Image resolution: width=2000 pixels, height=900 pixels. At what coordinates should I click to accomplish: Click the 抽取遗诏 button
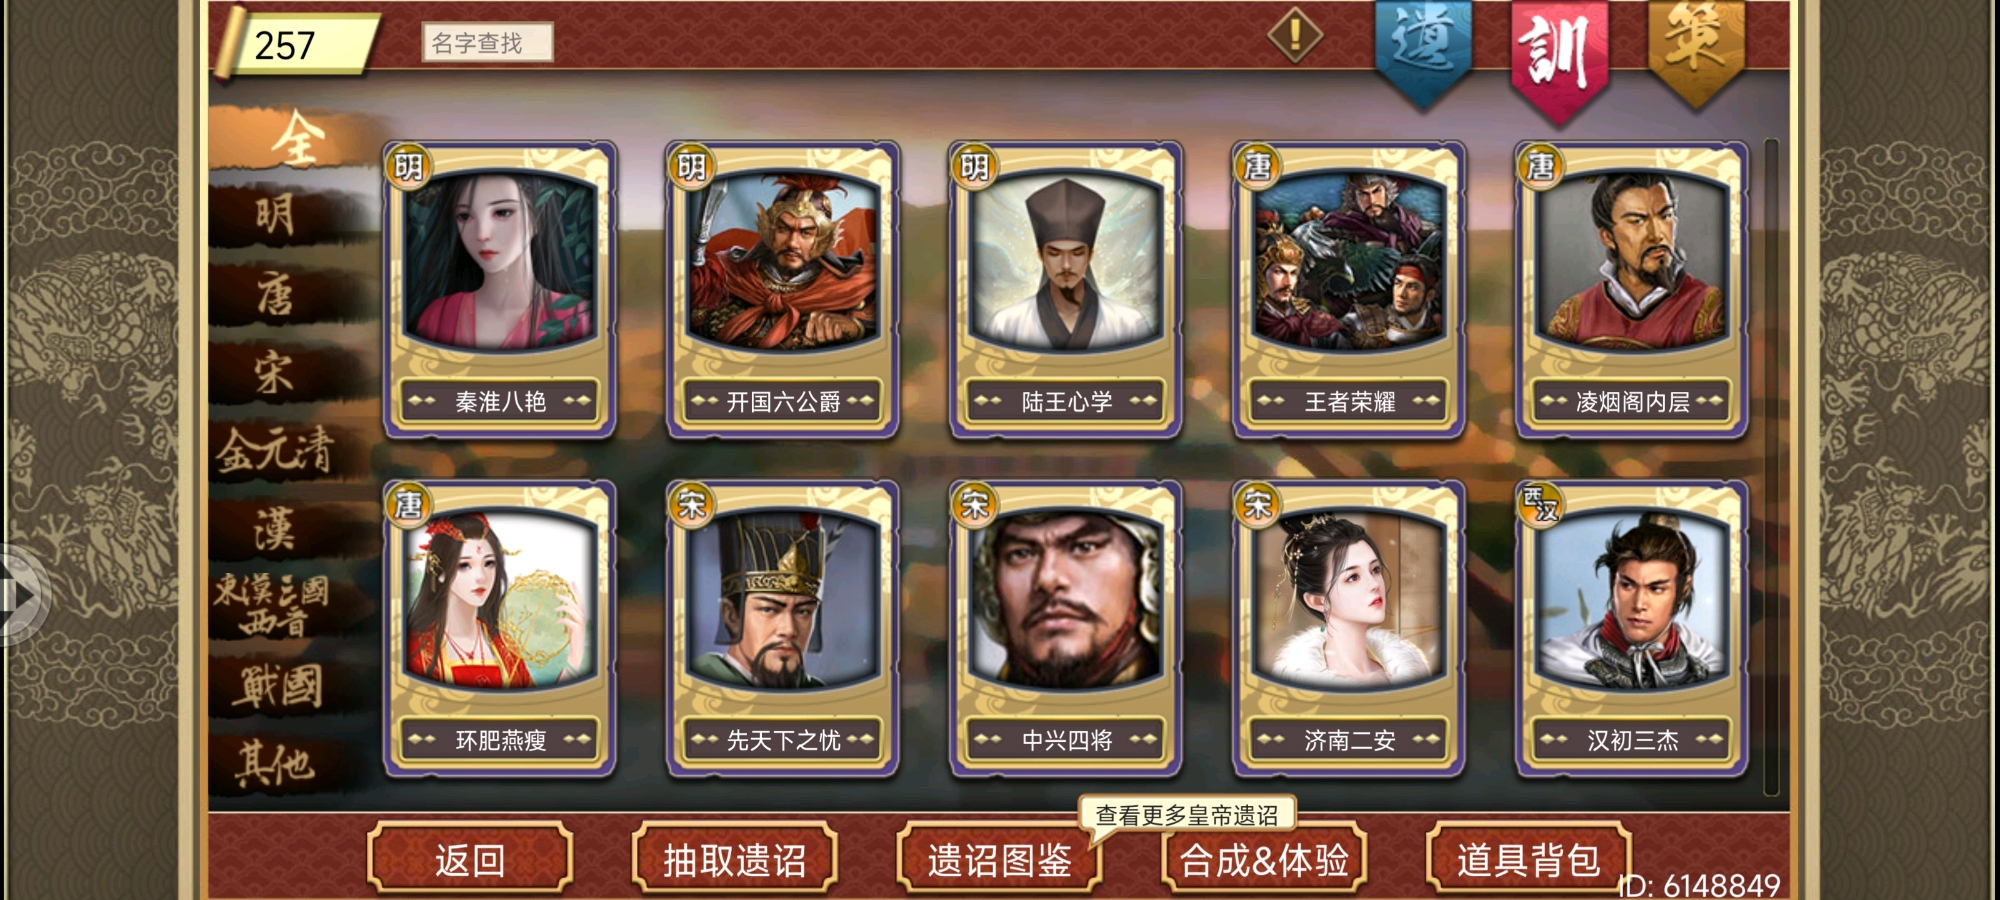[x=735, y=859]
